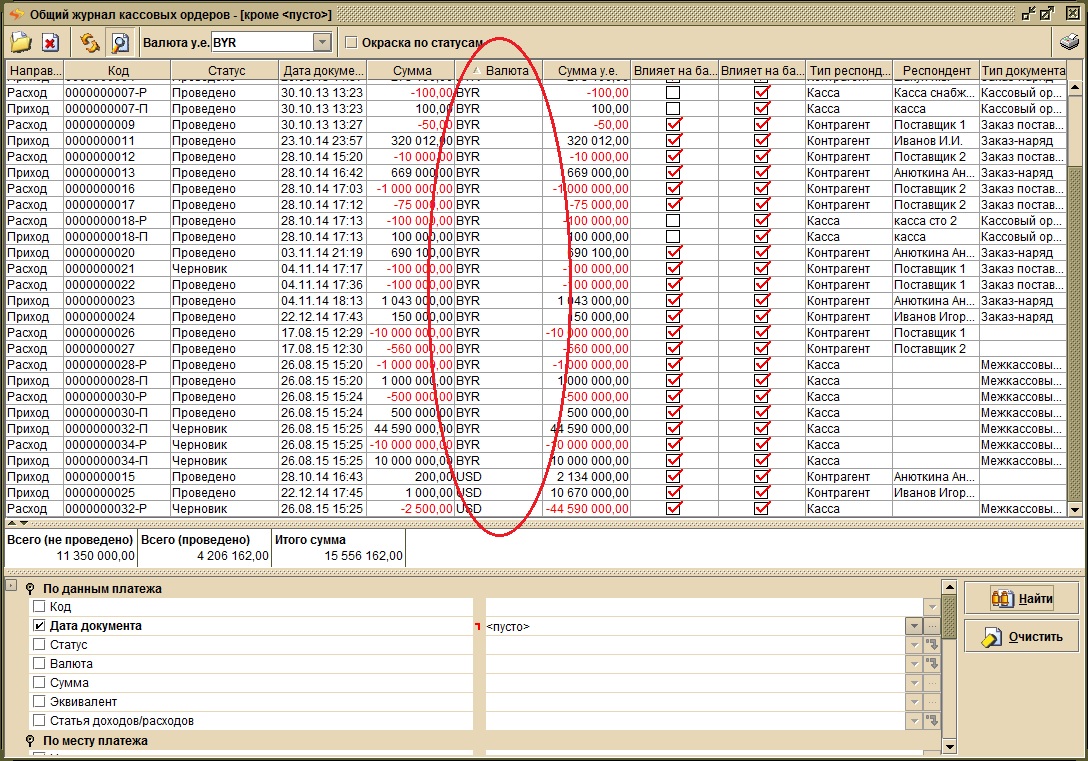The image size is (1088, 761).
Task: Click ellipsis button in Дата документа row
Action: point(932,626)
